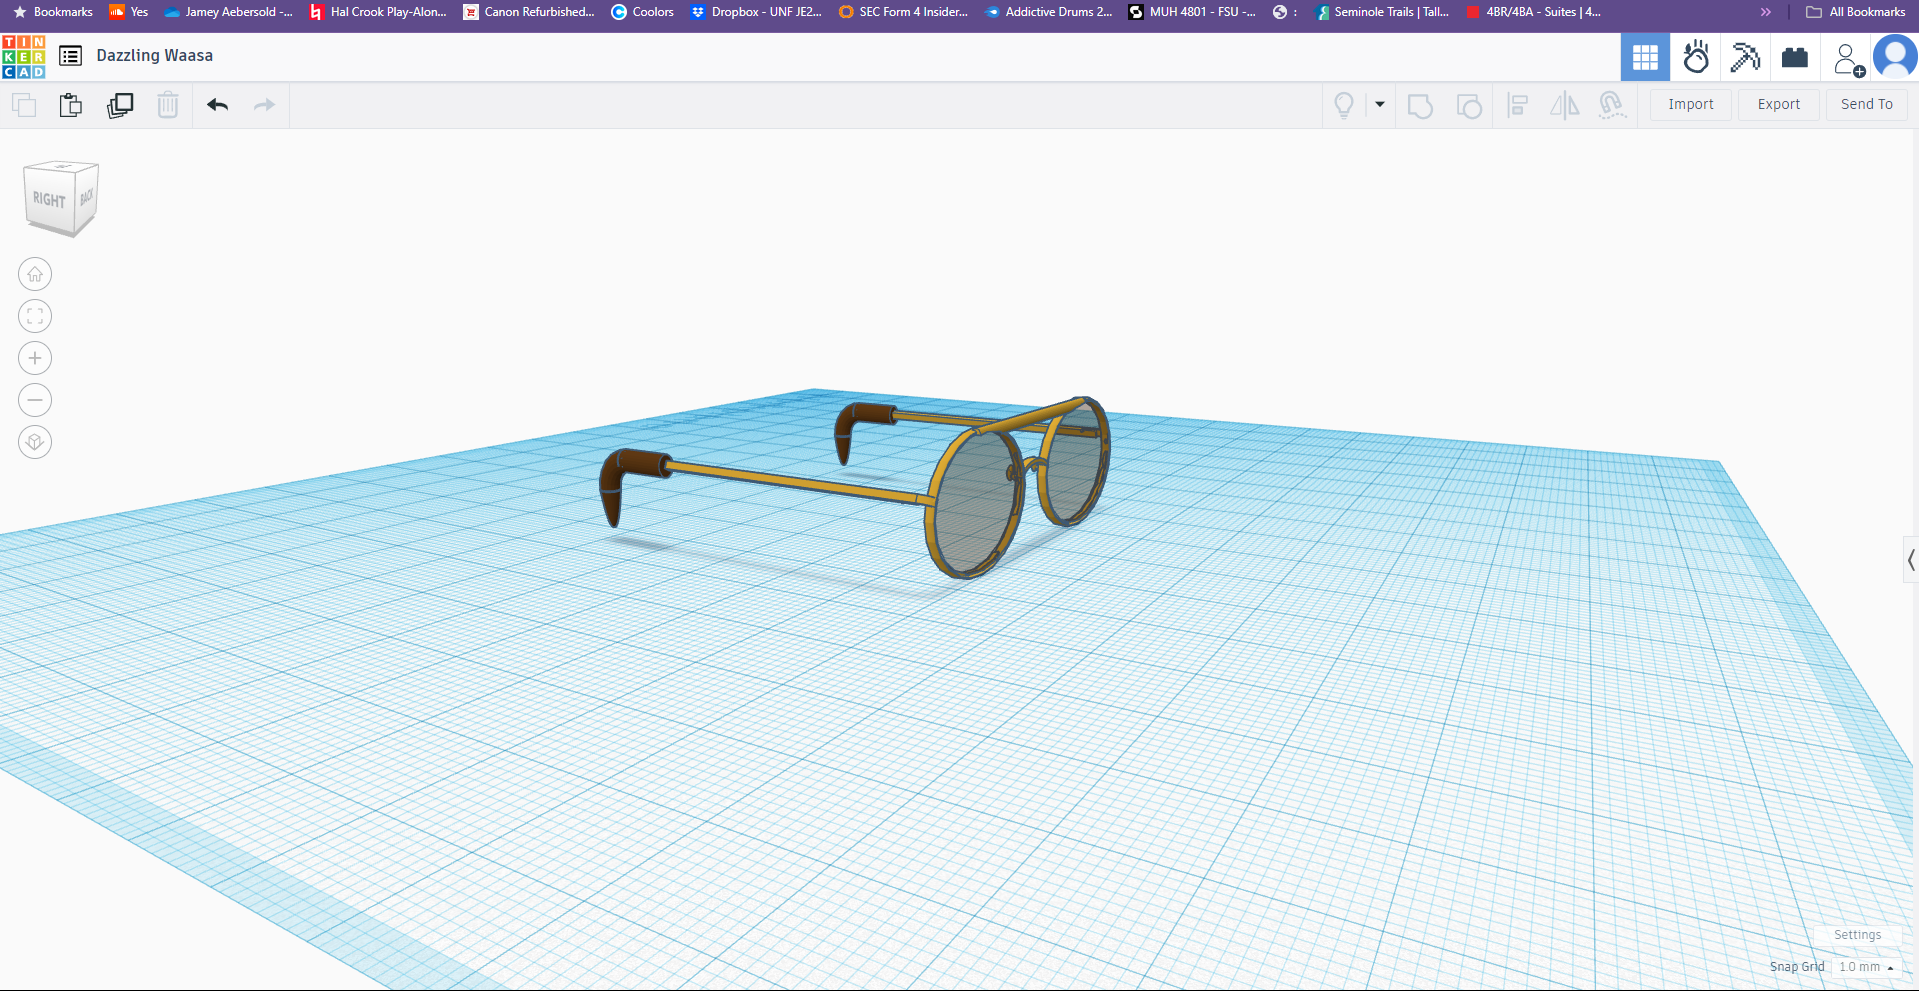The height and width of the screenshot is (991, 1919).
Task: Click Fit all in view icon
Action: coord(35,316)
